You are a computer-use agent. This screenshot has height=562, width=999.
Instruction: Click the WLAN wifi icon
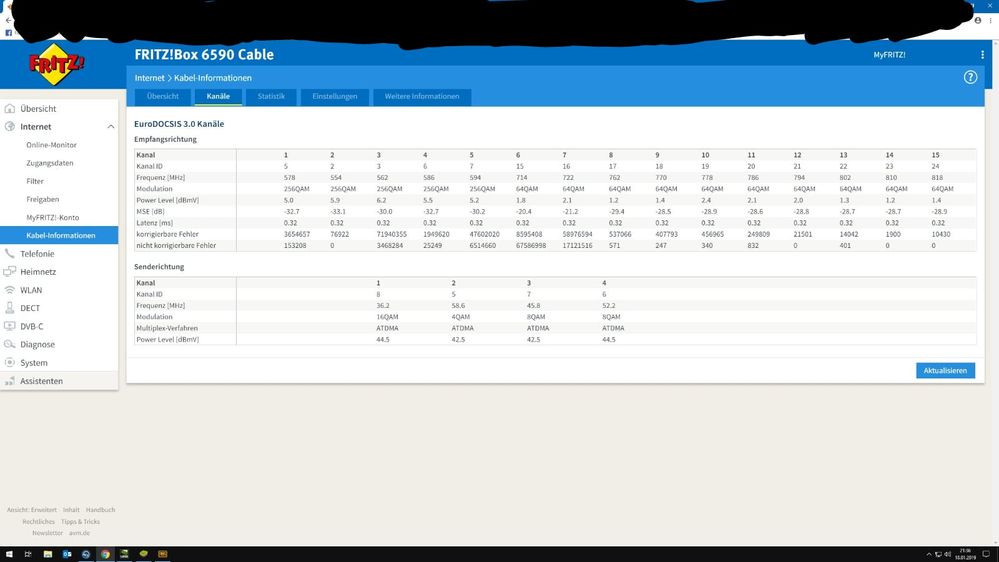pos(10,289)
